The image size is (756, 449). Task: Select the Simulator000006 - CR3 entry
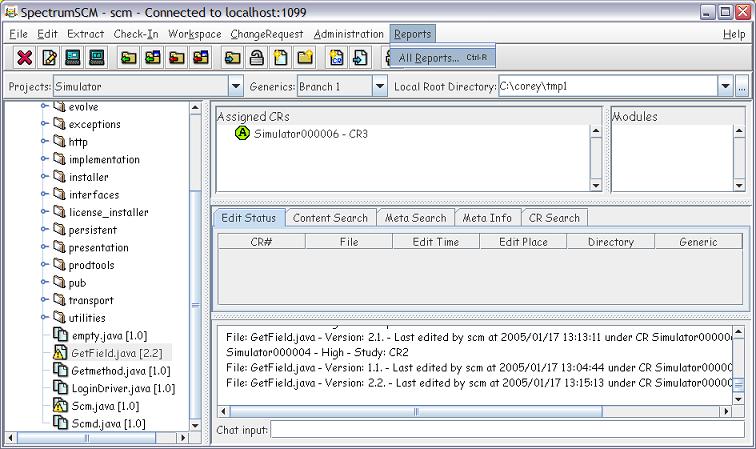(310, 134)
